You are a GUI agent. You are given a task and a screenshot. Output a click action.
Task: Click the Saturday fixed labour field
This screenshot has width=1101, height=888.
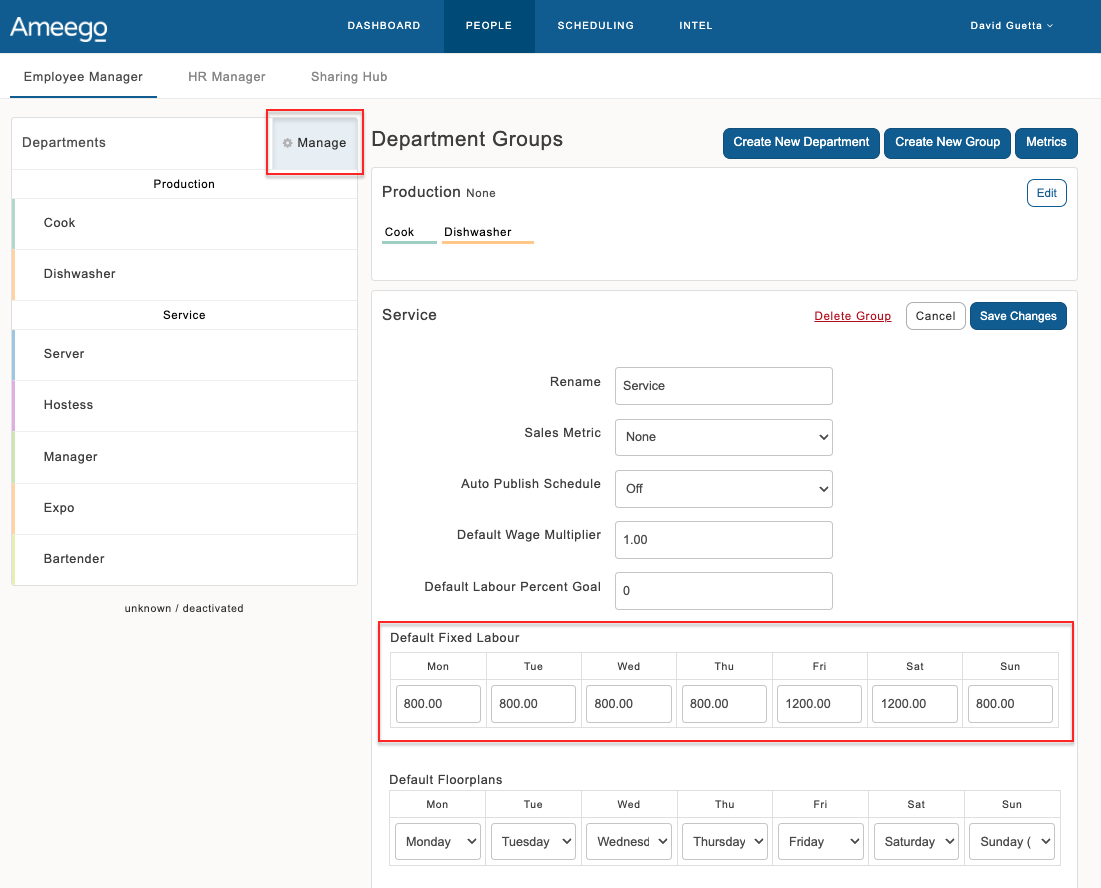pyautogui.click(x=914, y=704)
